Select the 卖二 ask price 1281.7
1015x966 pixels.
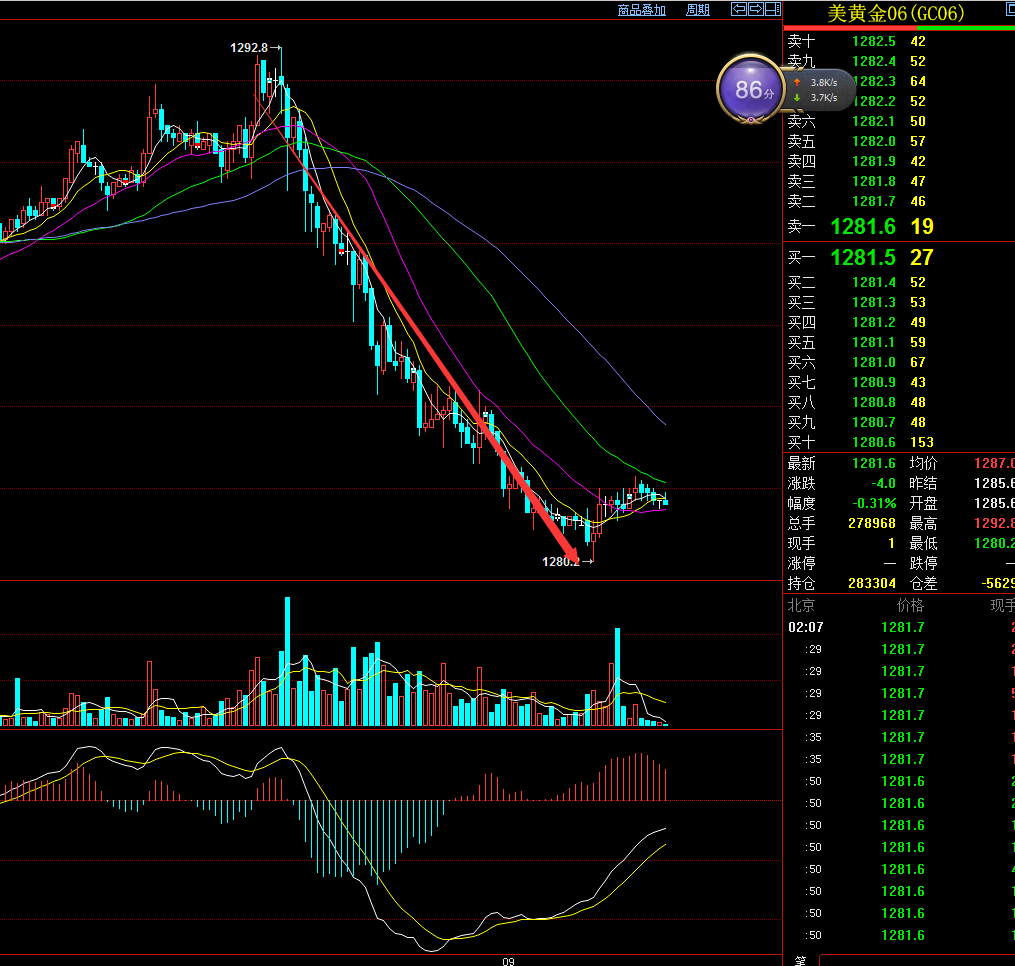[x=874, y=202]
